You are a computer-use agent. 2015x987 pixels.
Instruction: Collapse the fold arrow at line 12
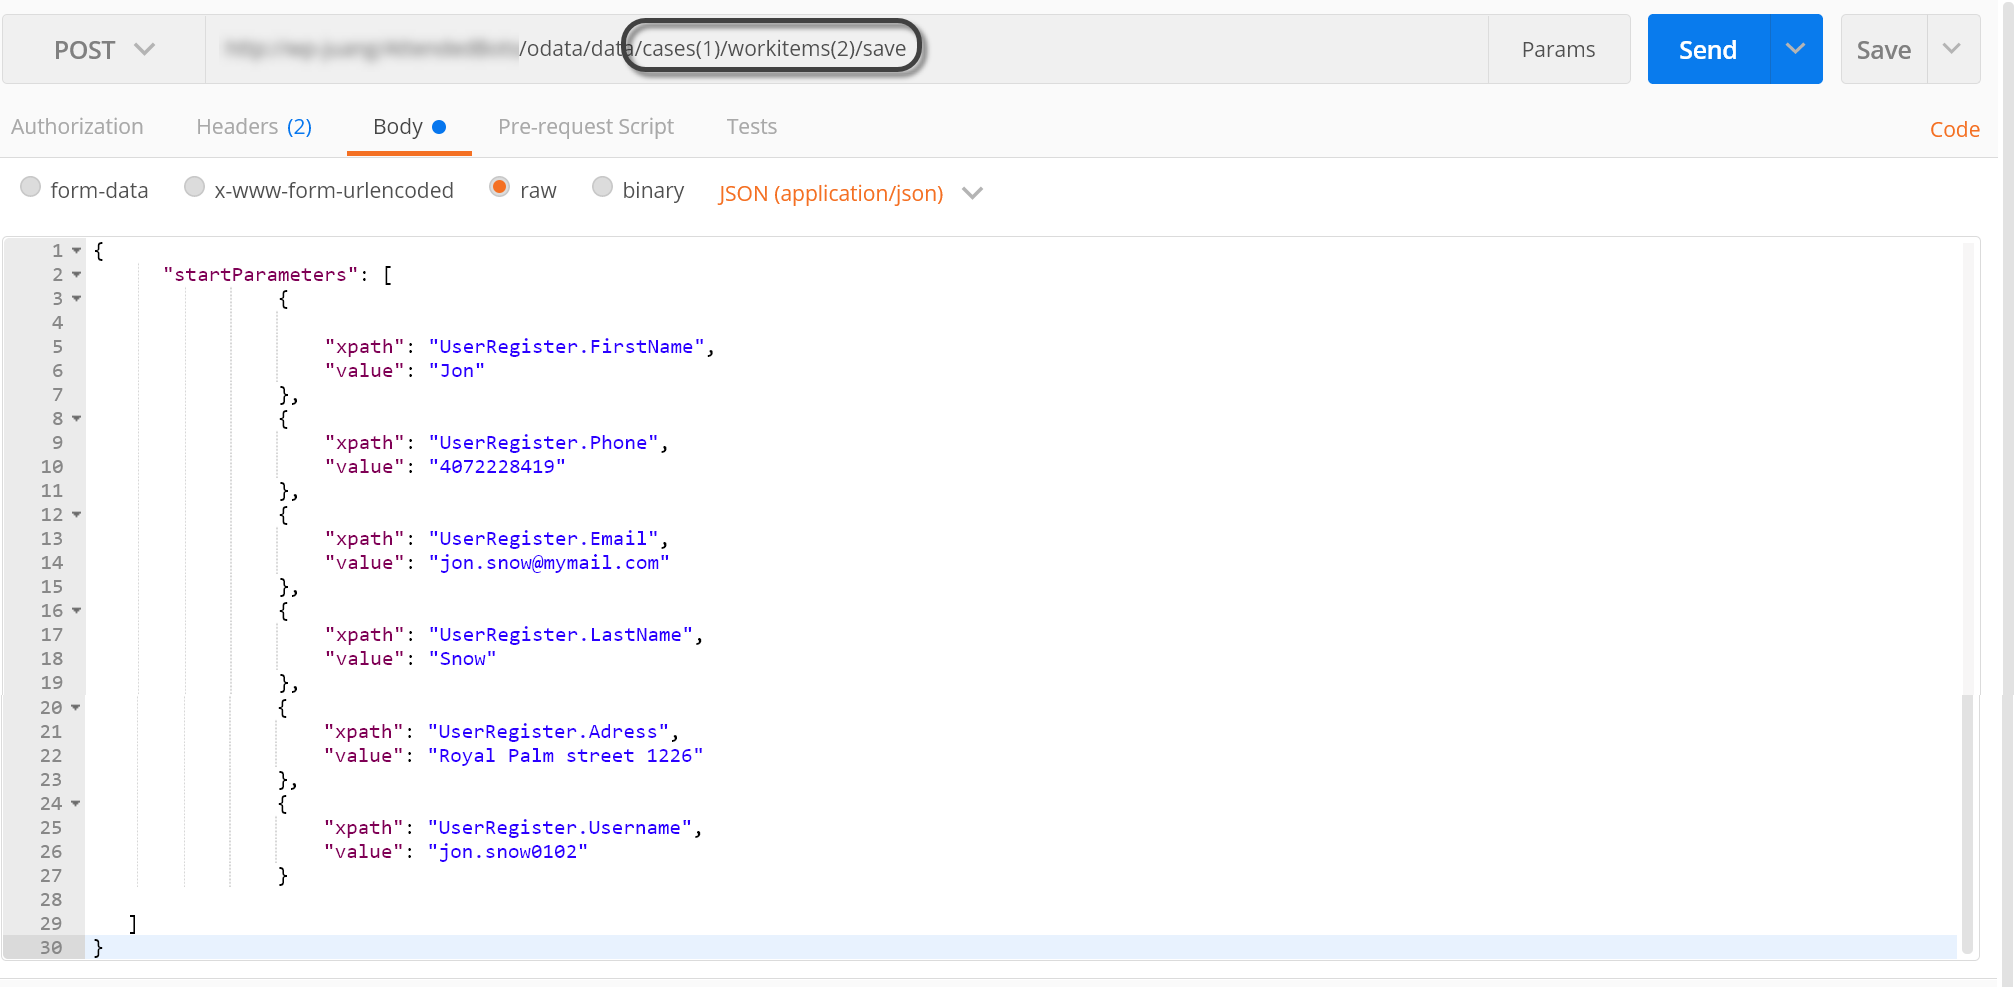pyautogui.click(x=77, y=515)
